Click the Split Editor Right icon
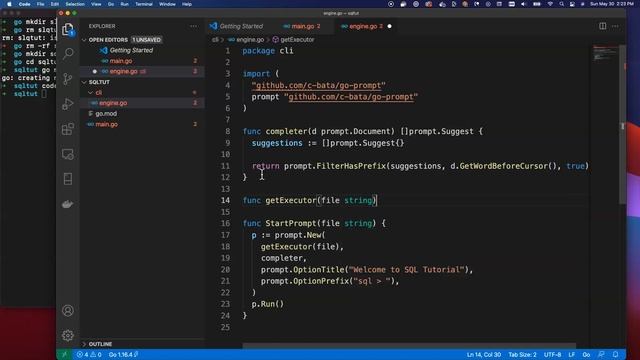Screen dimensions: 640x360 [602, 26]
